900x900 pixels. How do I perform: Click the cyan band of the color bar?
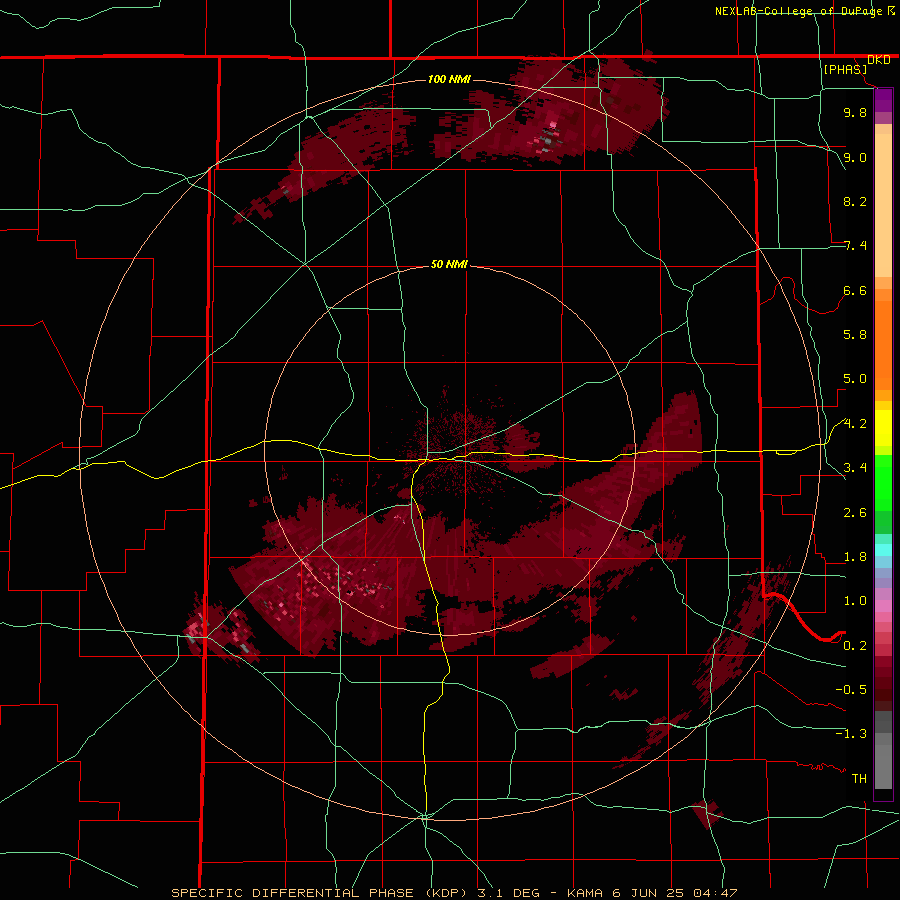pos(883,550)
